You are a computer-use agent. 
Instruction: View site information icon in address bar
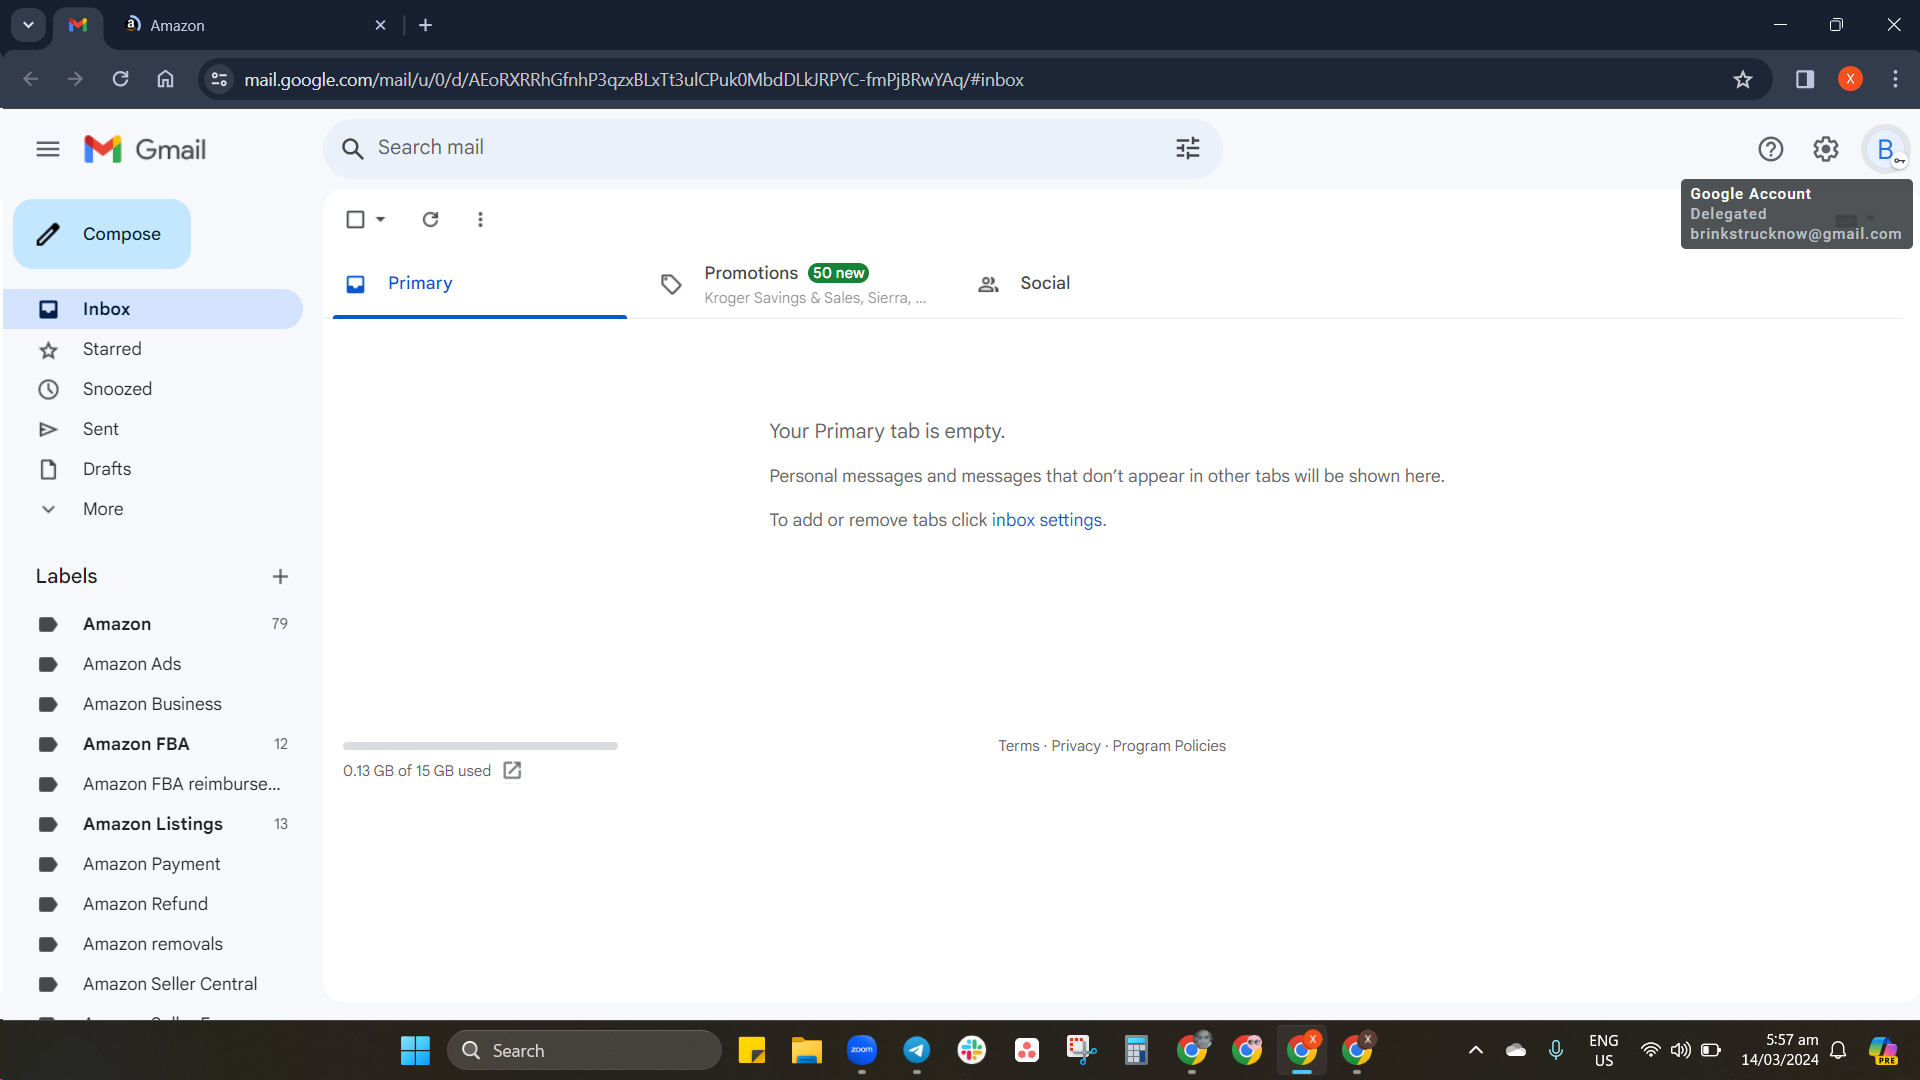[219, 79]
